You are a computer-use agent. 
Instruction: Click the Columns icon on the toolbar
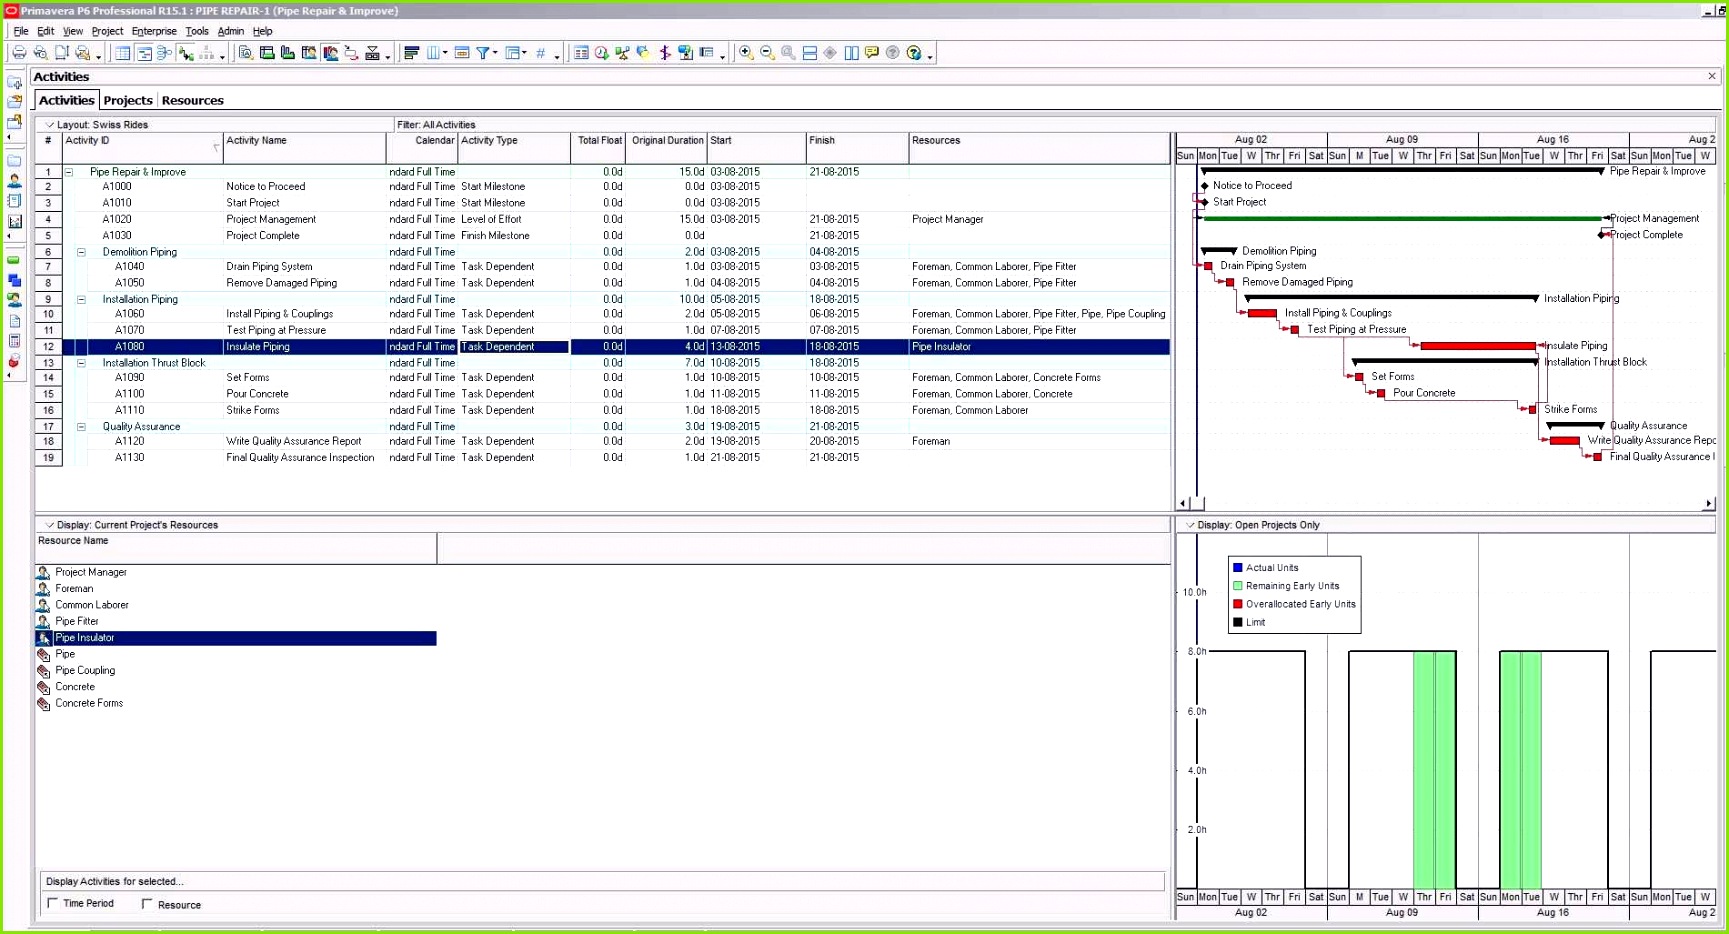click(x=431, y=53)
